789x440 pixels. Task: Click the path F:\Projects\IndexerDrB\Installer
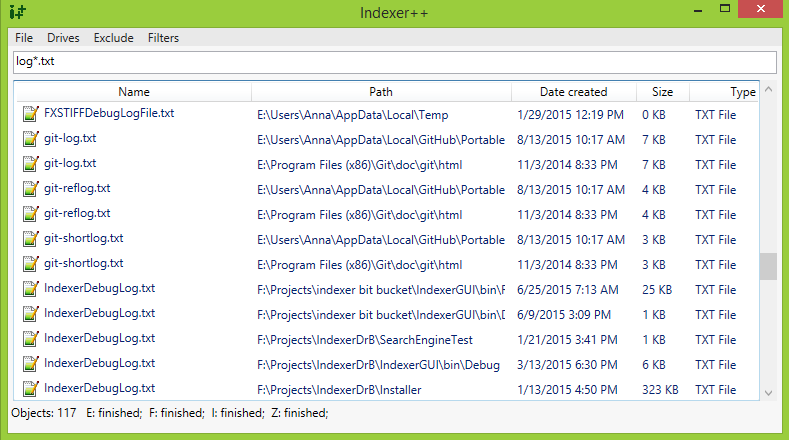tap(339, 390)
